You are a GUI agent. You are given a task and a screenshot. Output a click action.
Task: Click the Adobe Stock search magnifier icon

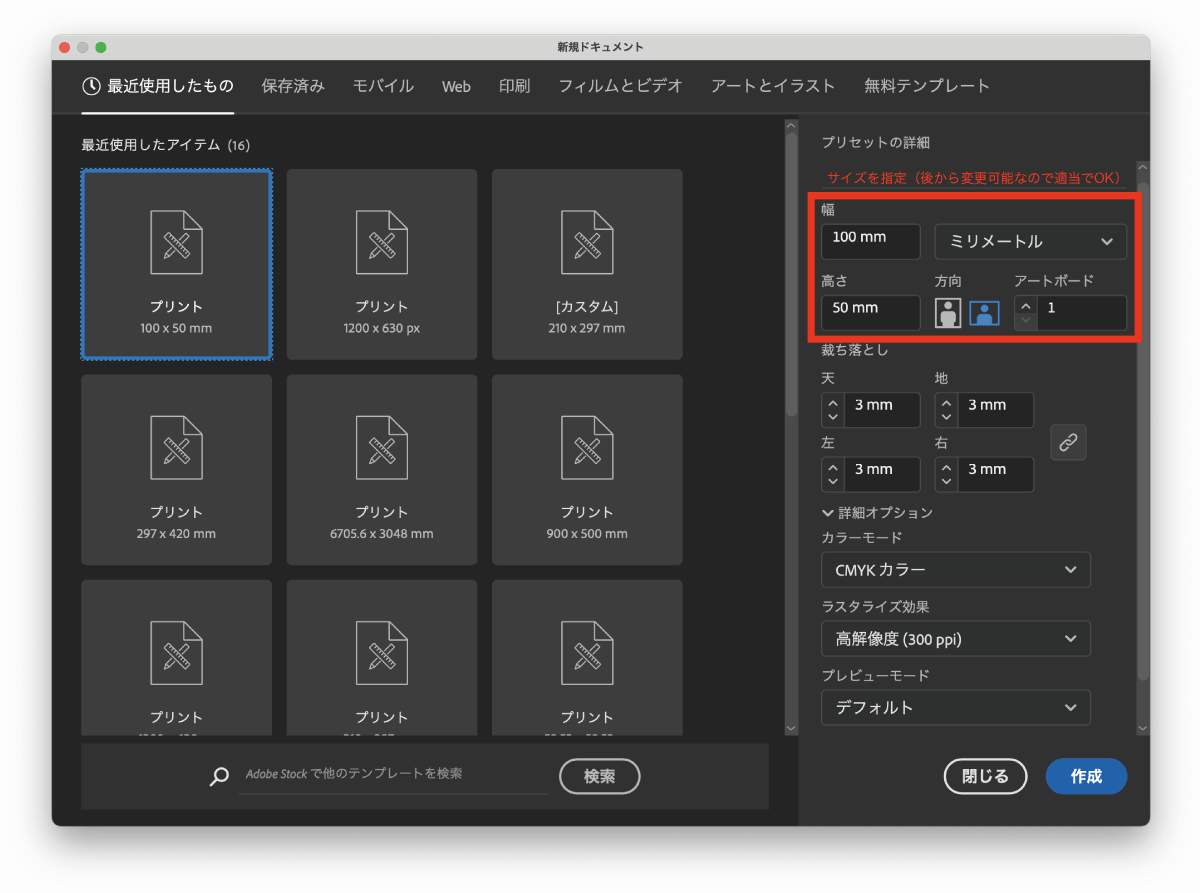coord(219,776)
